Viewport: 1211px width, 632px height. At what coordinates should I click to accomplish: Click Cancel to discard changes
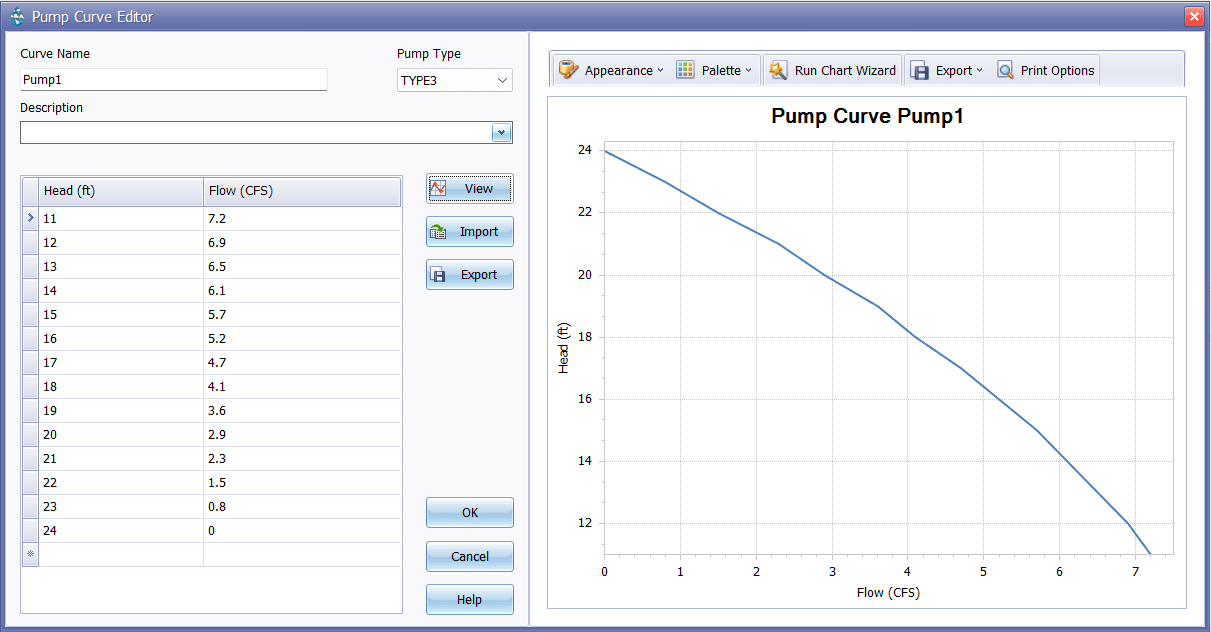click(469, 556)
